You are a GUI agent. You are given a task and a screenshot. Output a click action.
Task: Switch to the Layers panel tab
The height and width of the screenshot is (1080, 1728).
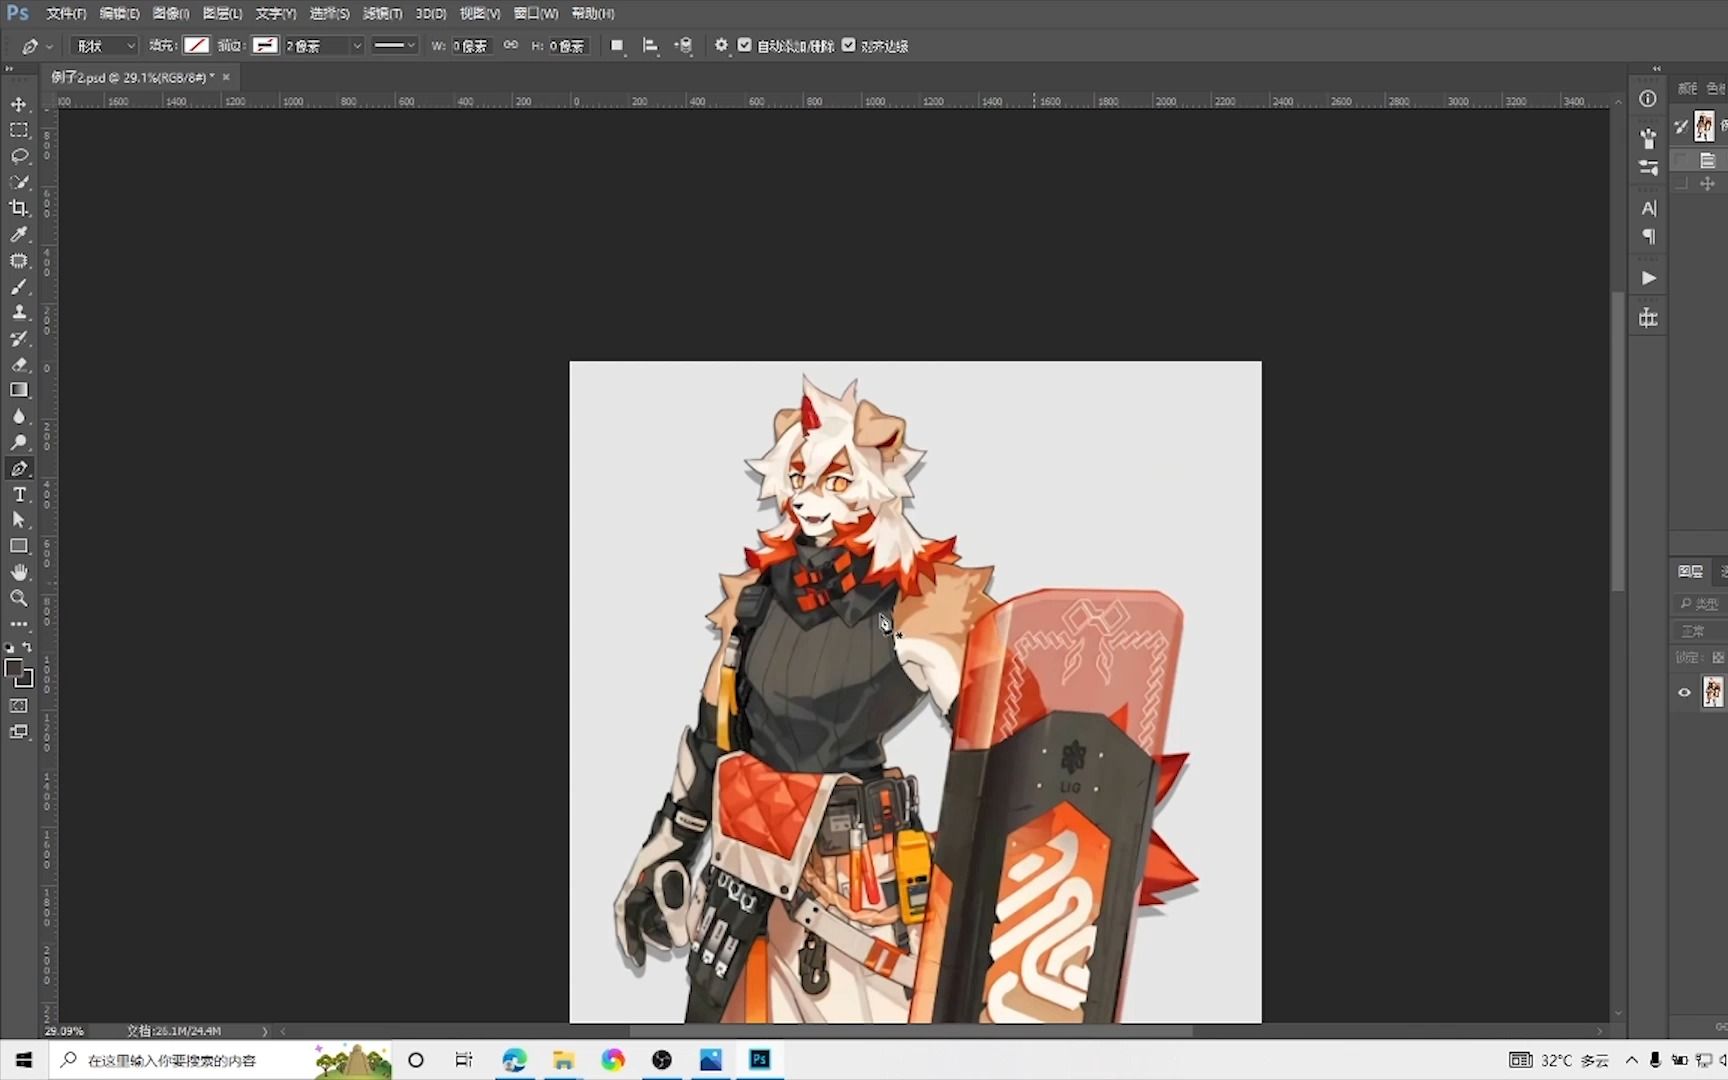click(1691, 571)
